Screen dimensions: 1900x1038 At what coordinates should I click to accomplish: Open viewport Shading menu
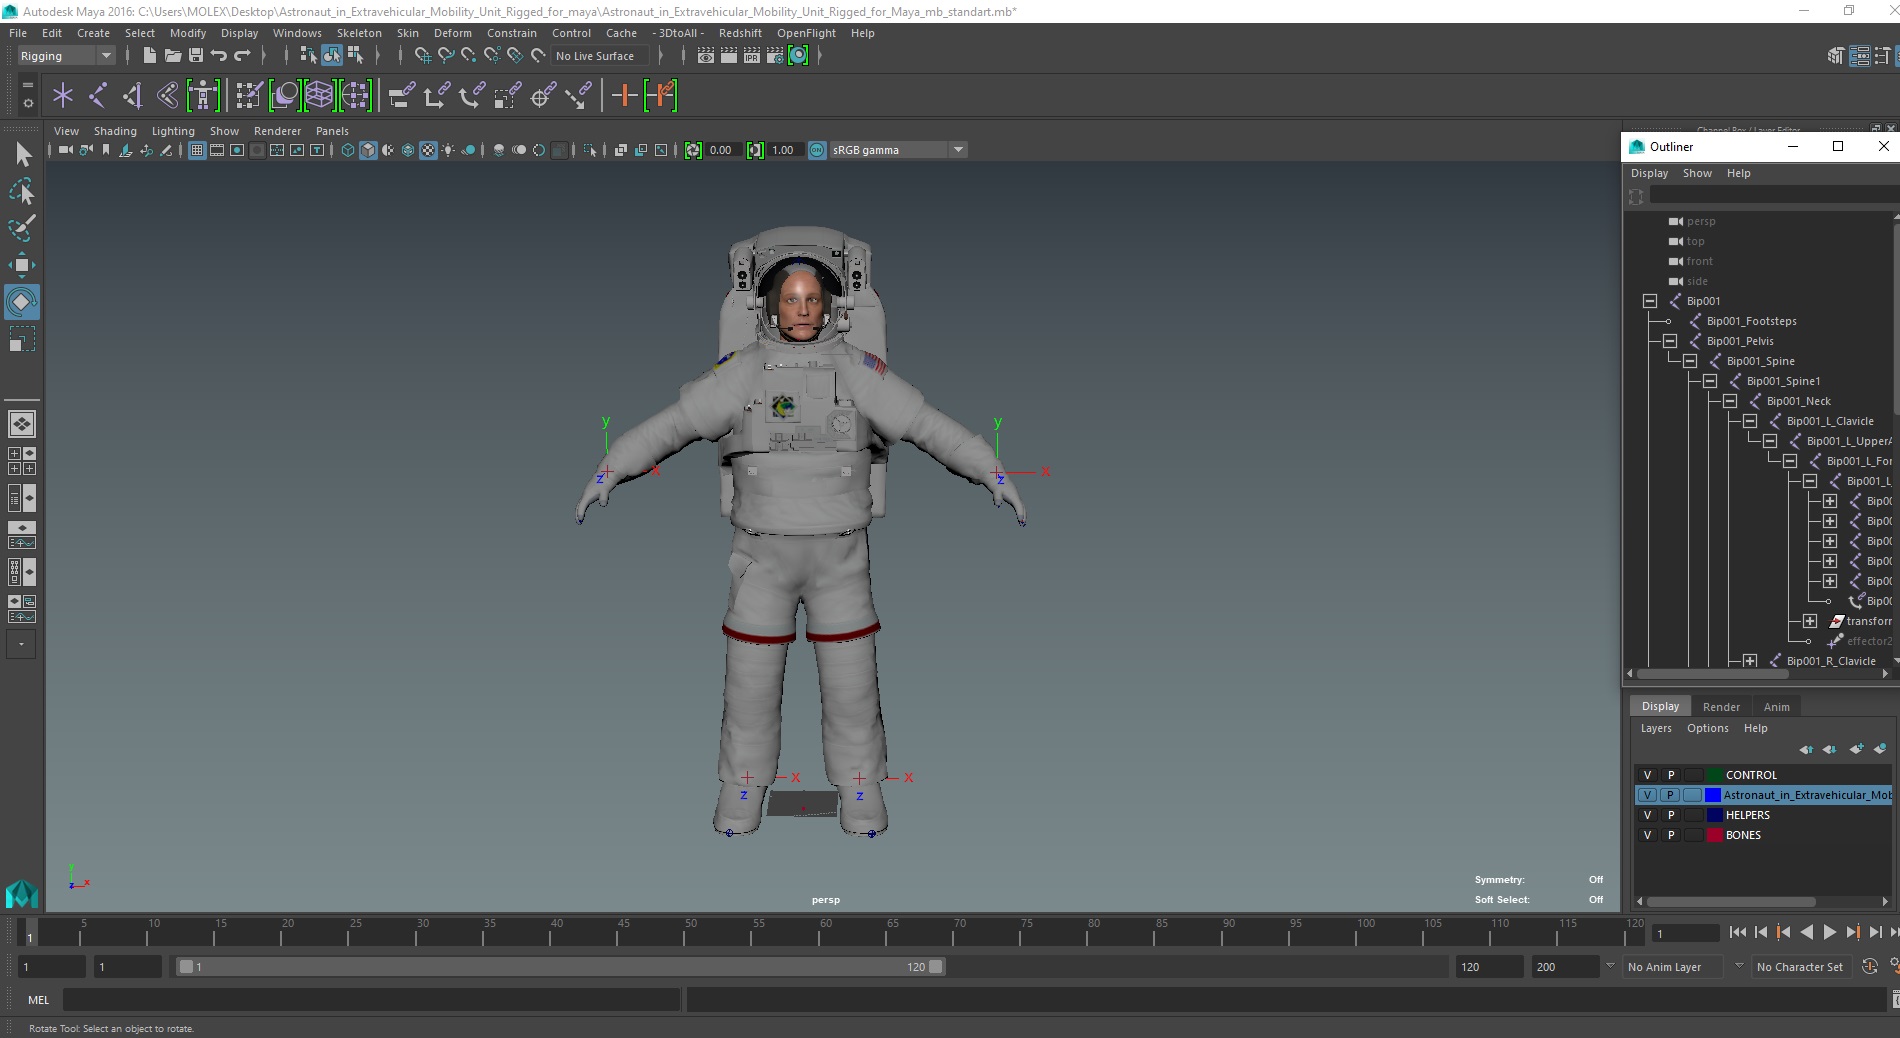tap(115, 131)
